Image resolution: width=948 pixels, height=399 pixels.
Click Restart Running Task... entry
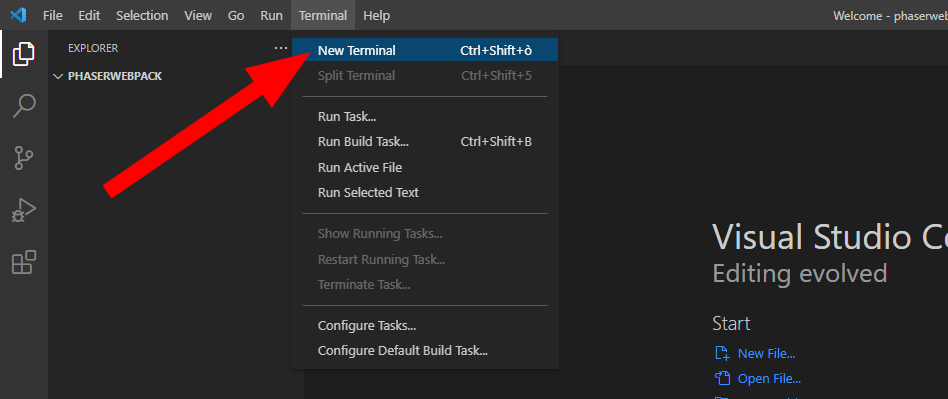click(425, 259)
